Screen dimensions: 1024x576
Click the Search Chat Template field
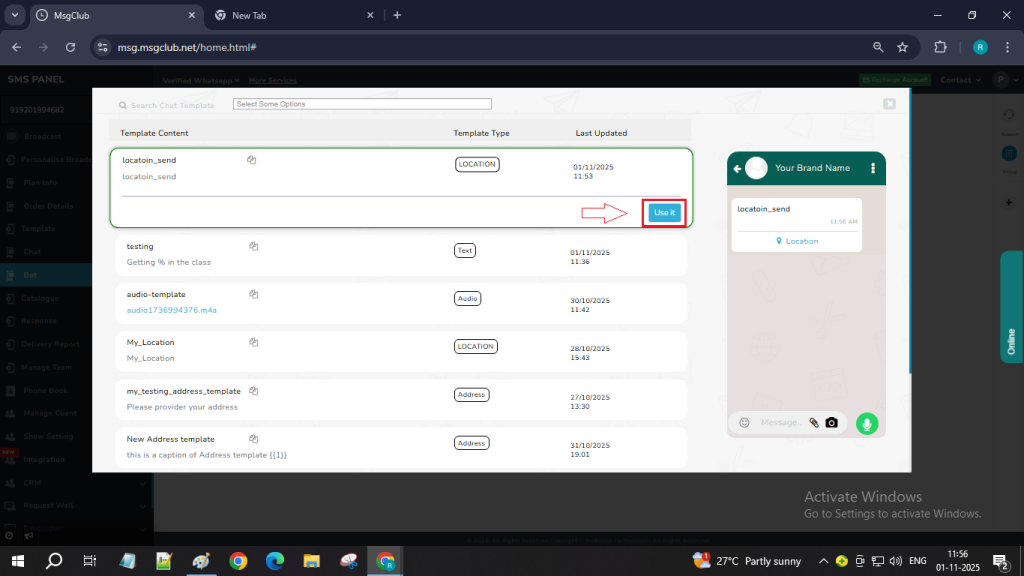tap(172, 105)
